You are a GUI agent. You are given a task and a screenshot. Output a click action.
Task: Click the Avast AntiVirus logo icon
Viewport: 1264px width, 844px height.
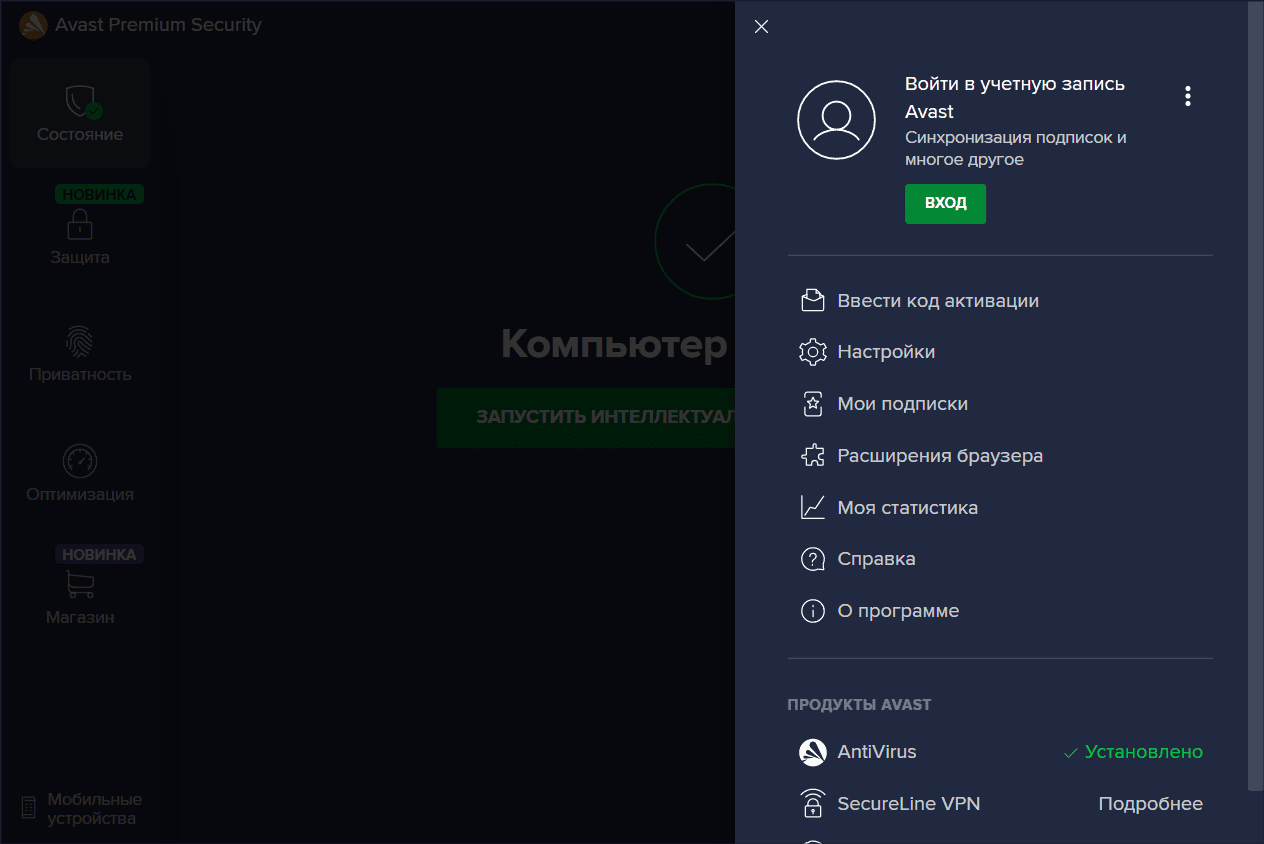[812, 752]
